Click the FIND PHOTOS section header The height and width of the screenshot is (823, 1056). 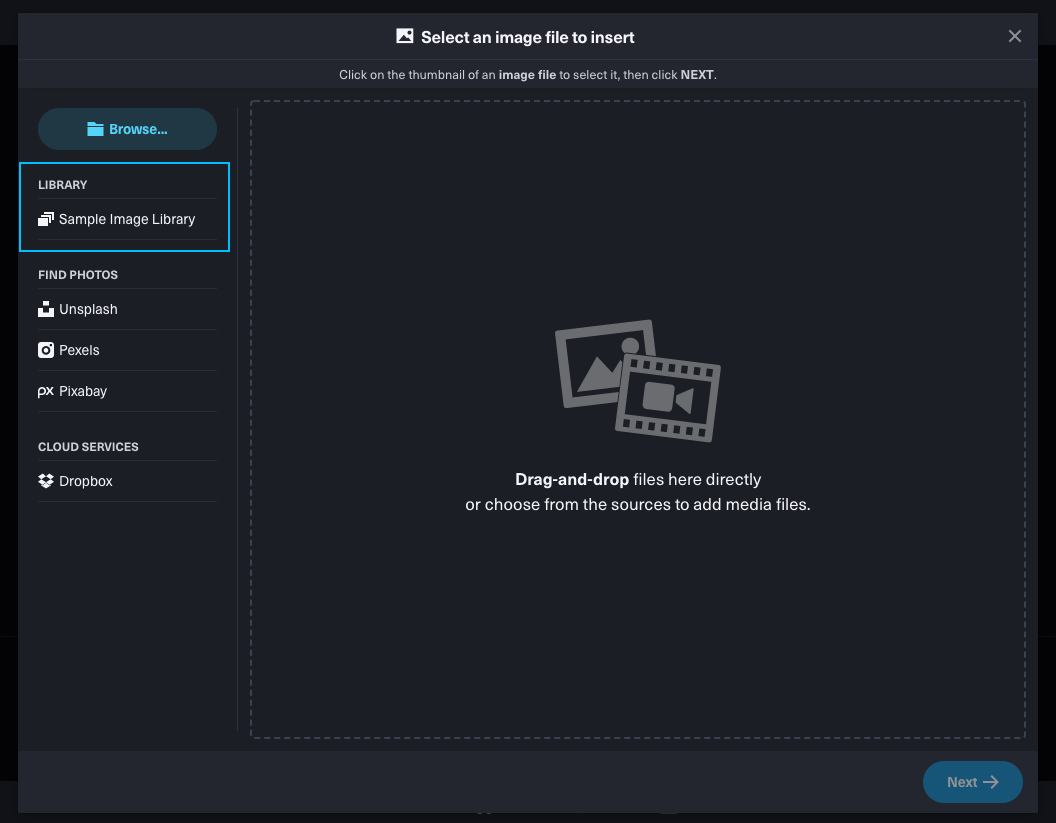point(78,275)
